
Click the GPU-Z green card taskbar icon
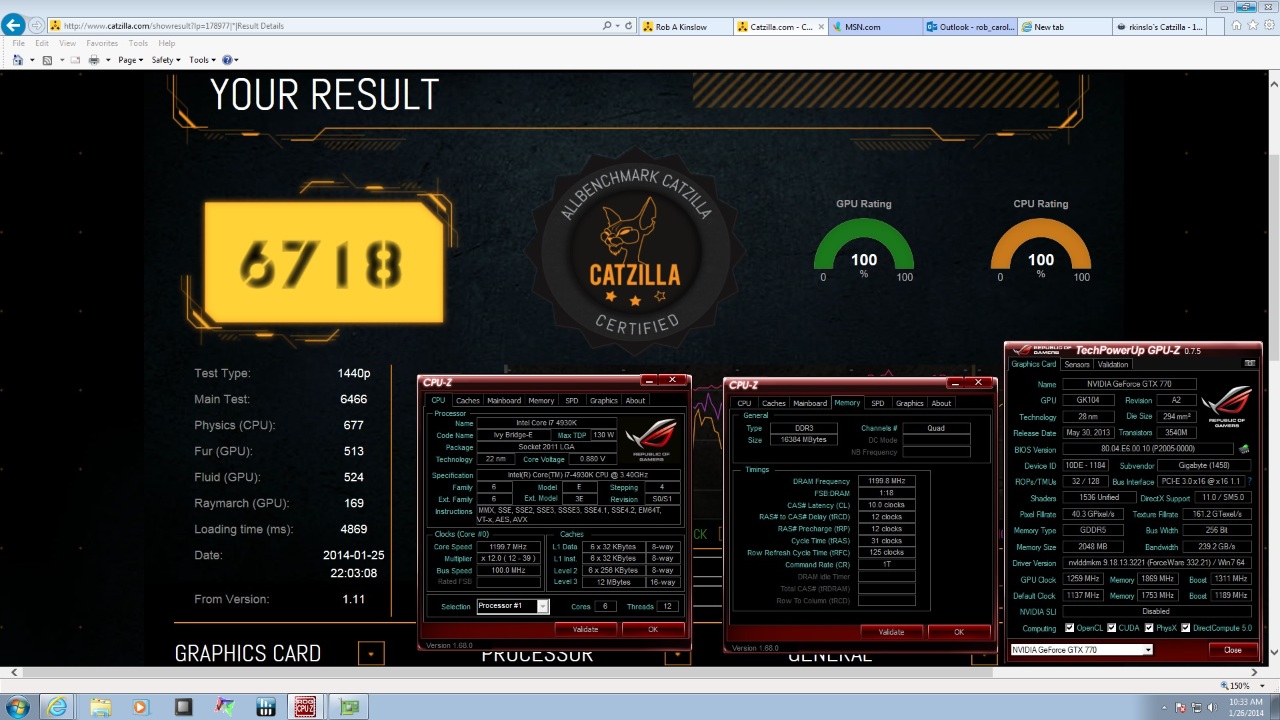pyautogui.click(x=349, y=707)
